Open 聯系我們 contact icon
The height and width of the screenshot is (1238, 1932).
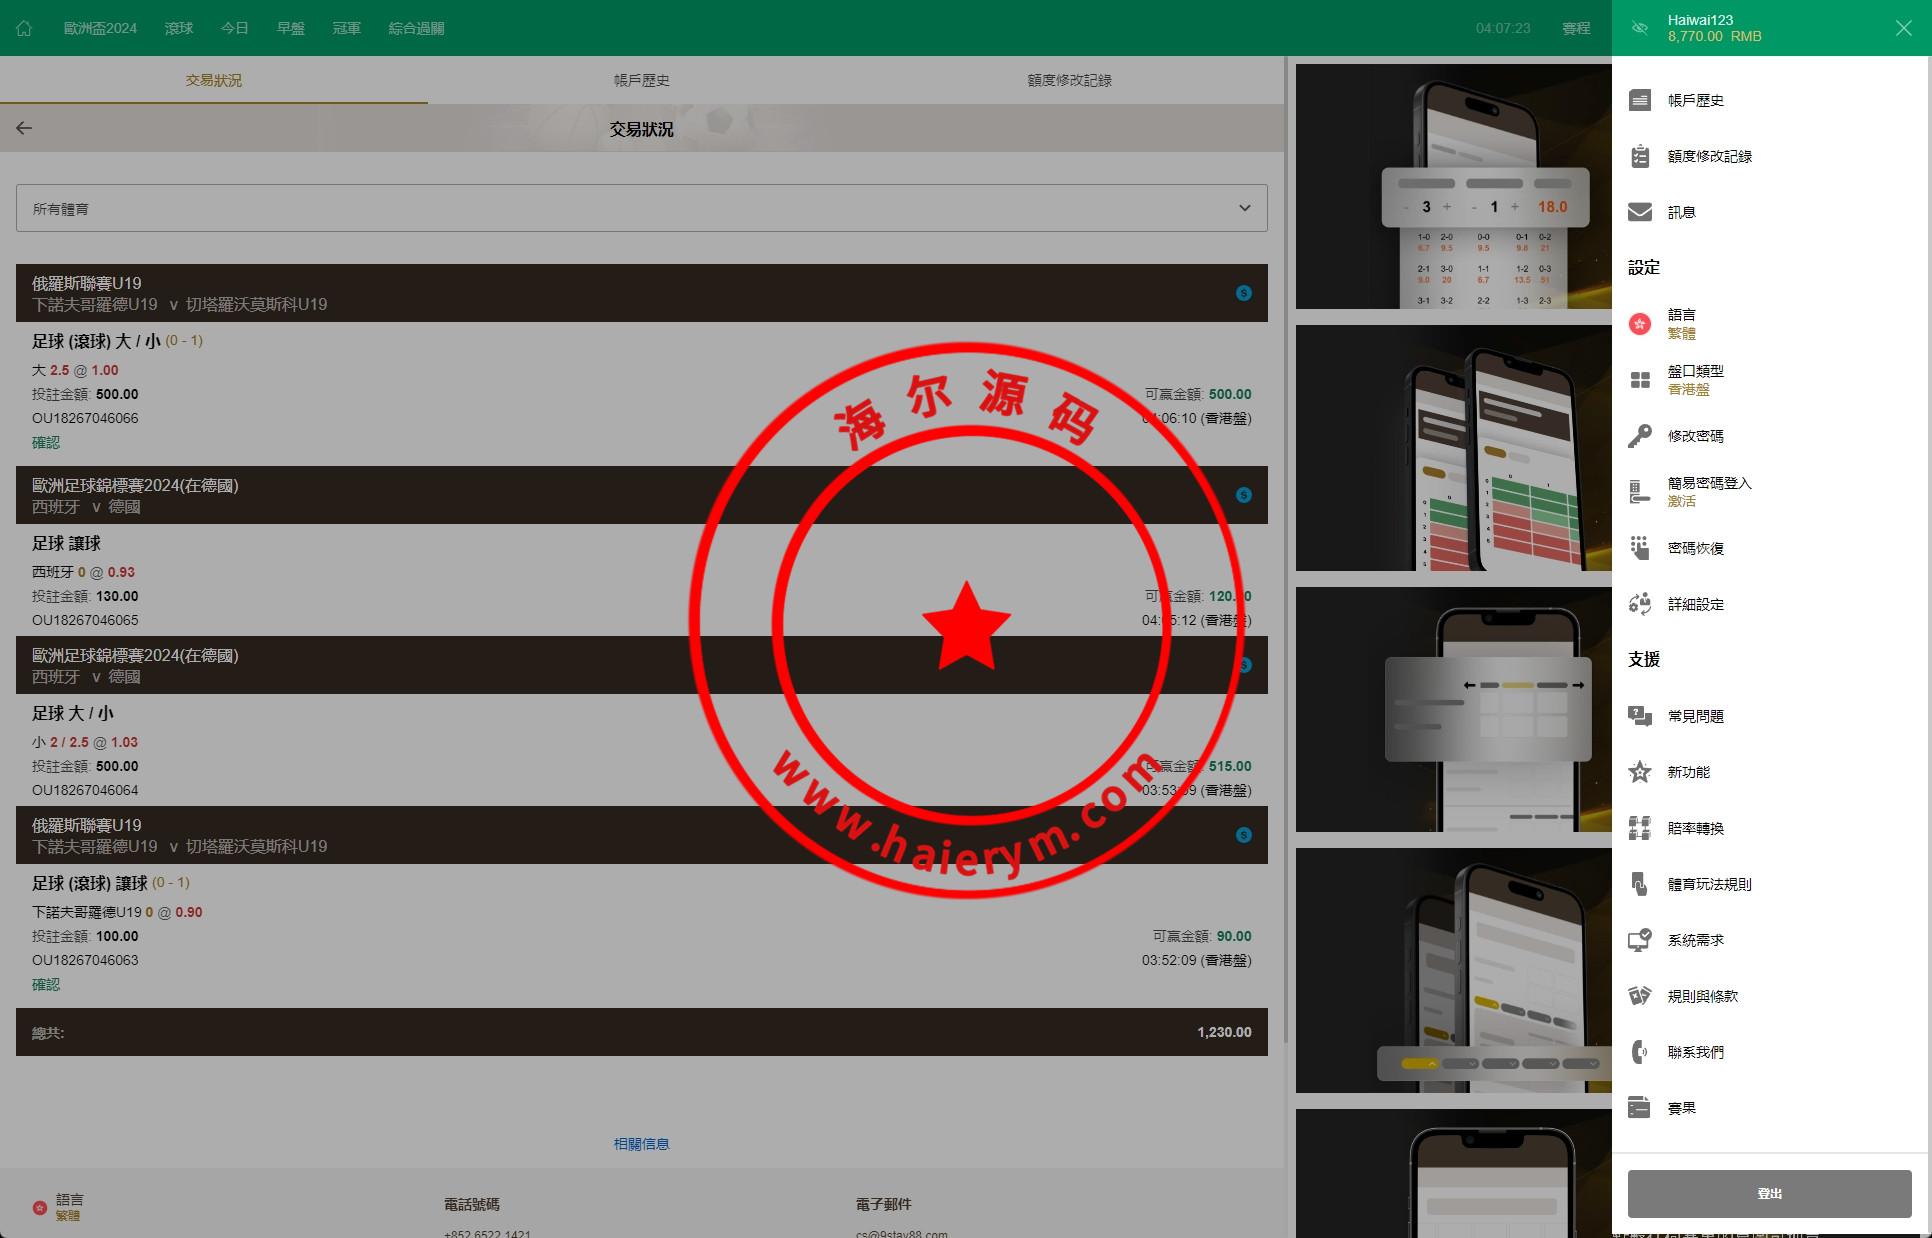tap(1640, 1052)
